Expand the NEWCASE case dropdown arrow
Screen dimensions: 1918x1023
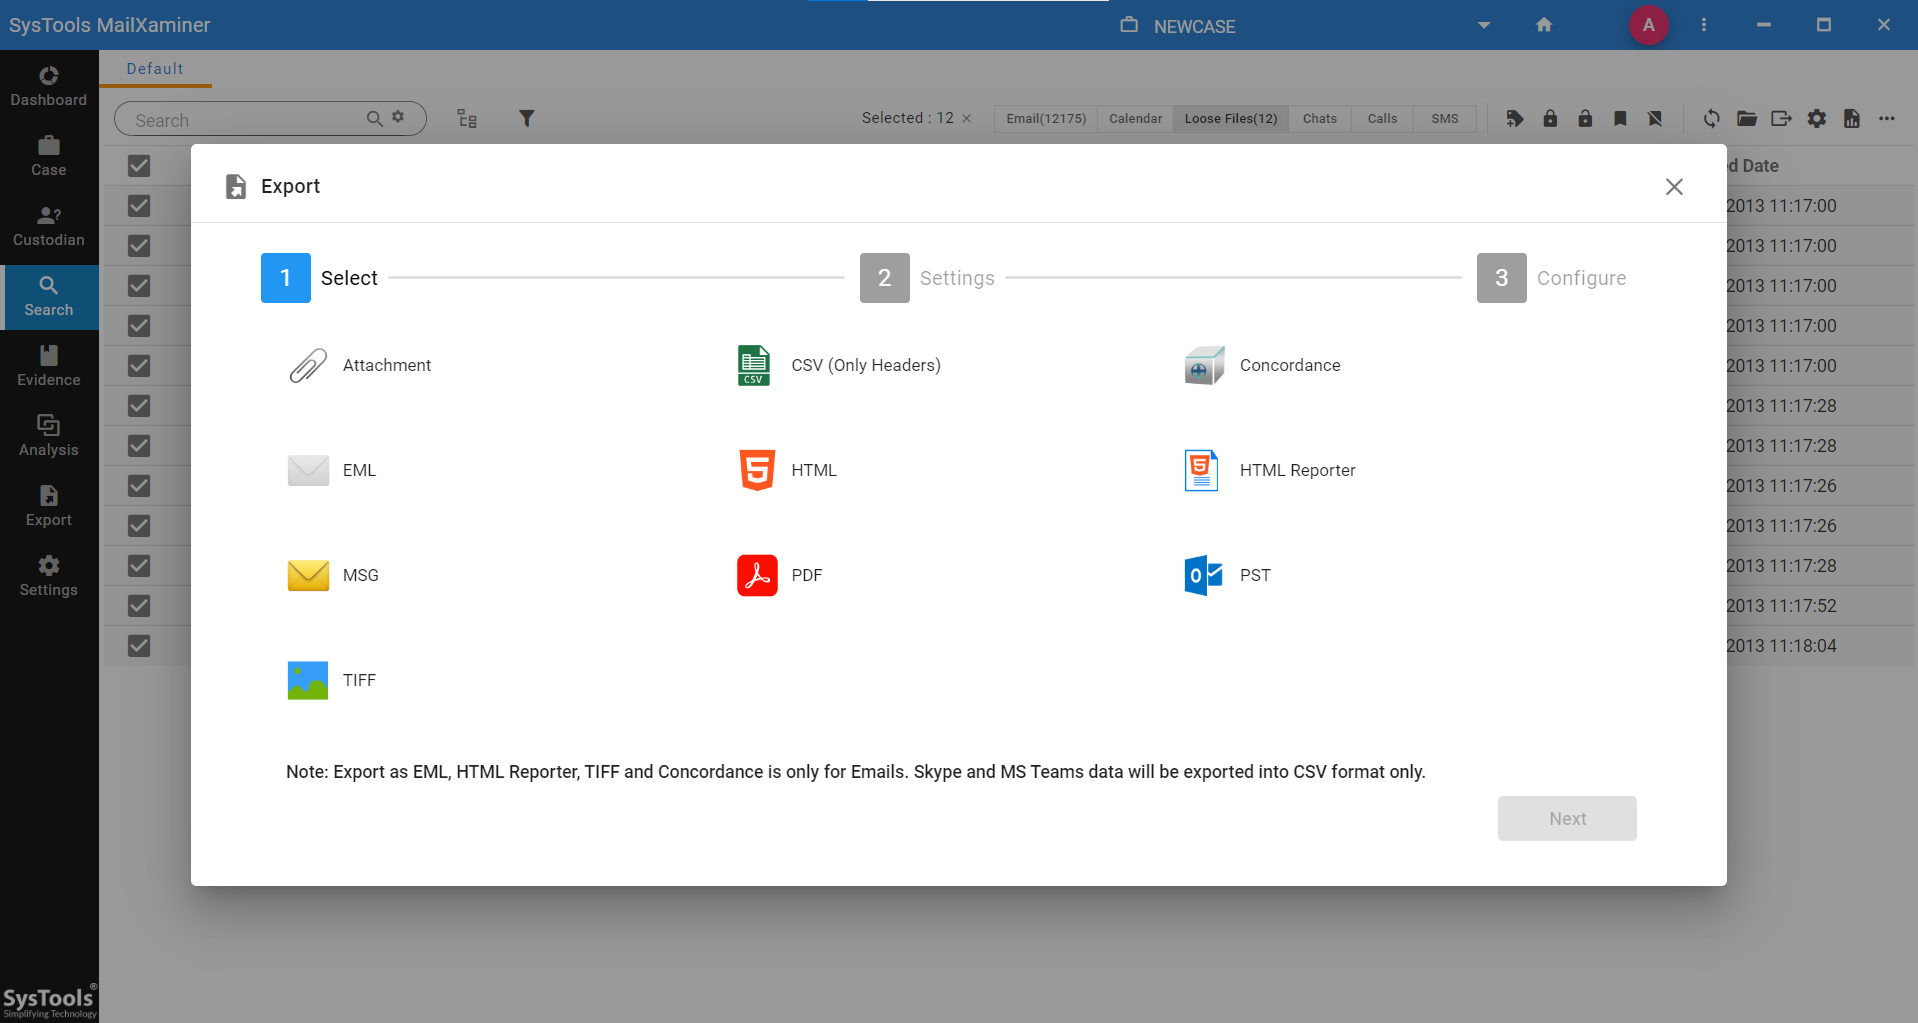(x=1484, y=26)
